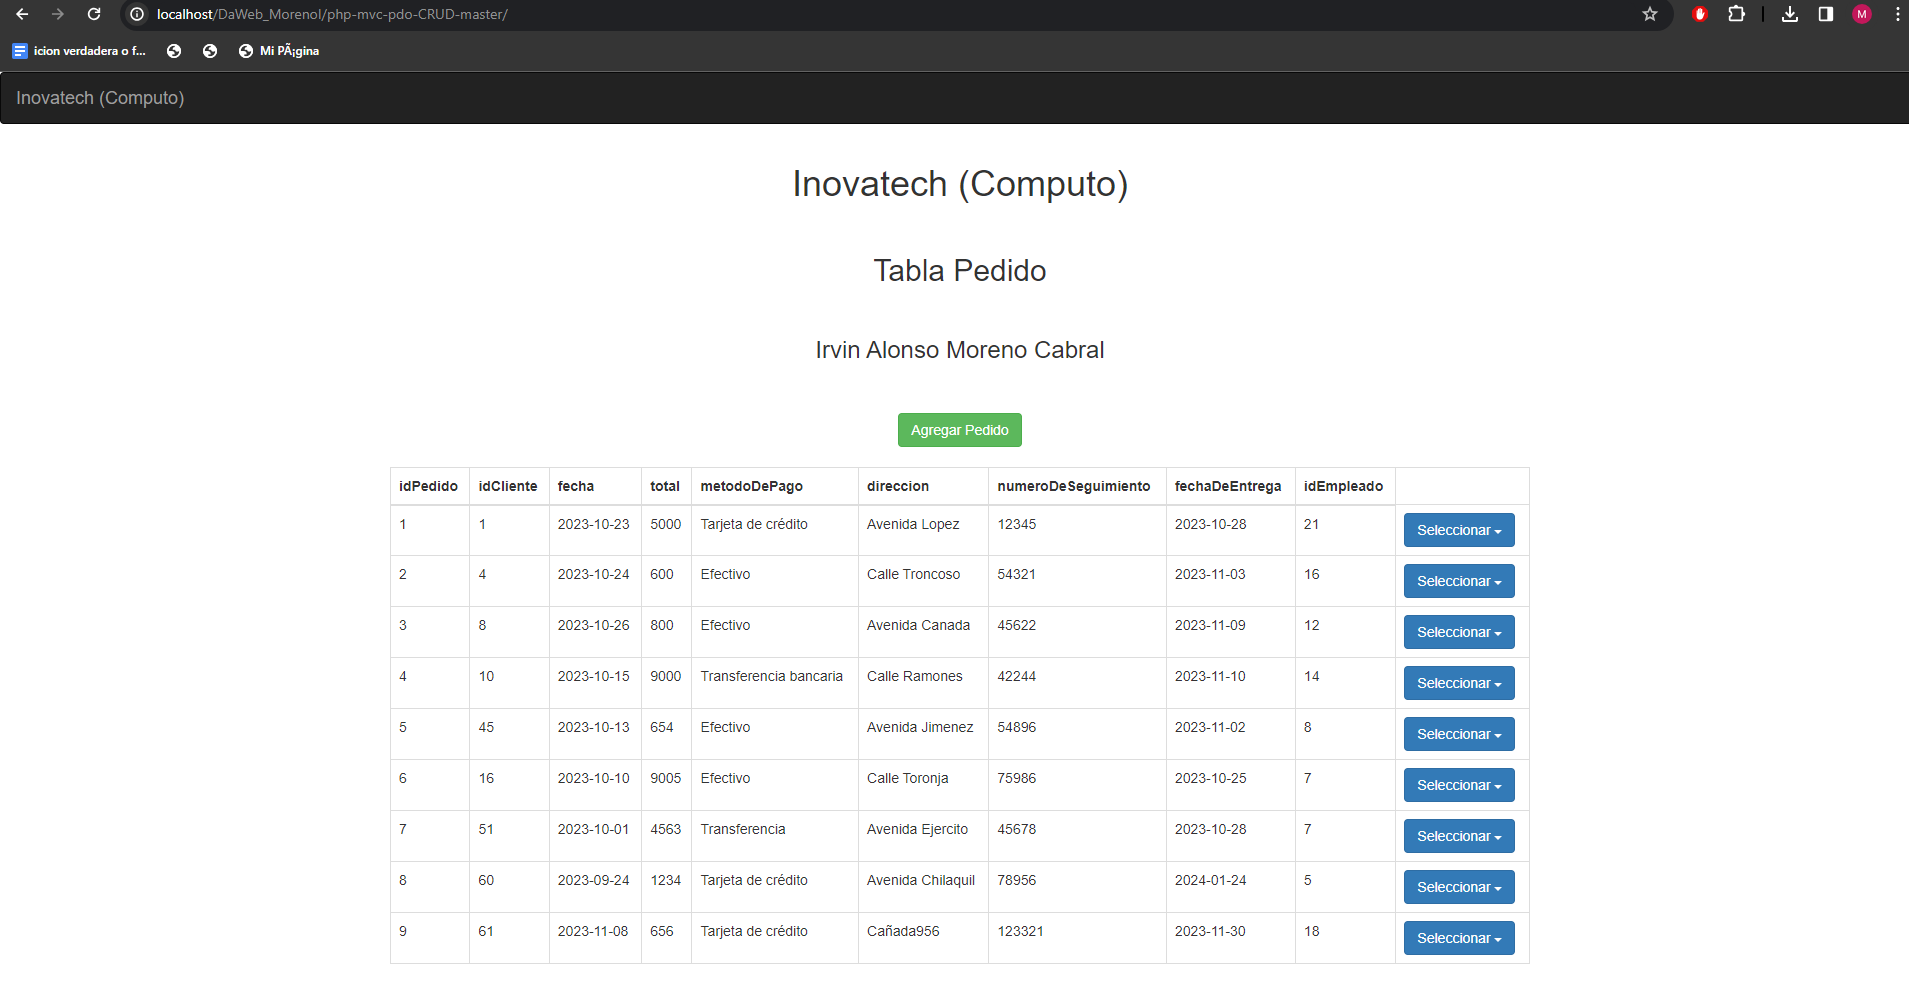The width and height of the screenshot is (1909, 985).
Task: Click the browser back arrow
Action: (x=22, y=14)
